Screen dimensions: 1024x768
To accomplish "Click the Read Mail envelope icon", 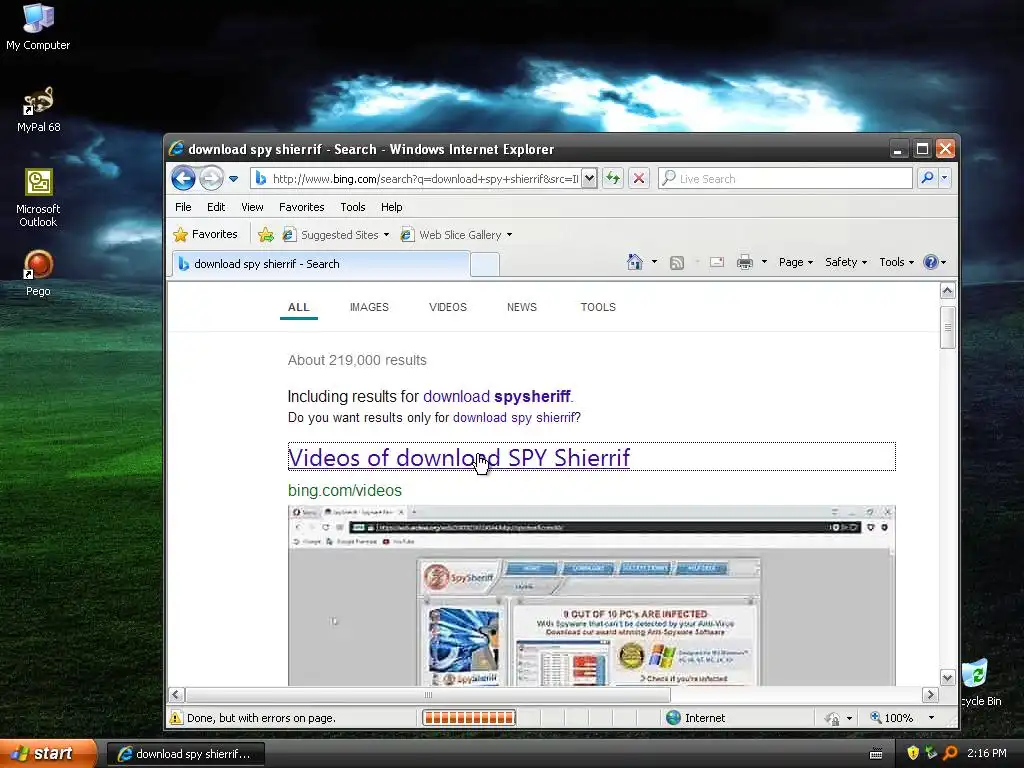I will pyautogui.click(x=717, y=262).
